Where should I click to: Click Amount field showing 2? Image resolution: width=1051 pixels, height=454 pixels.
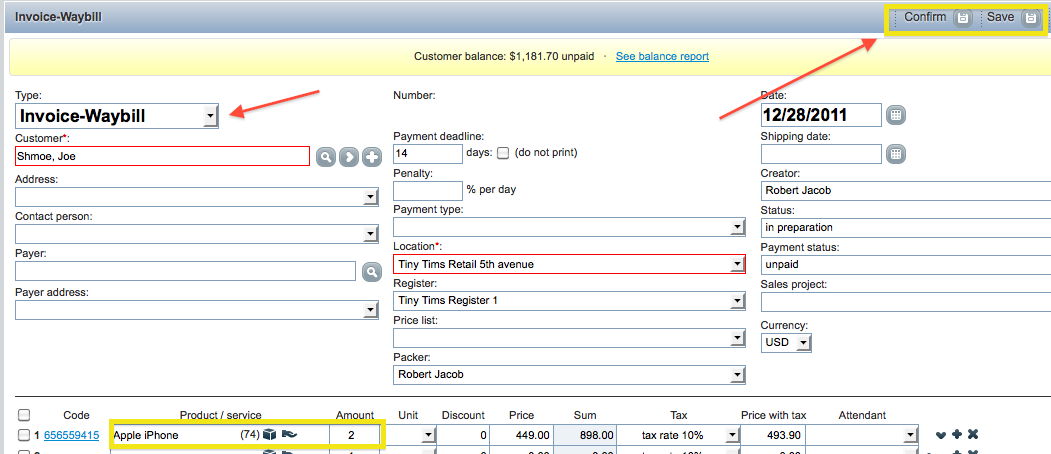[x=355, y=435]
